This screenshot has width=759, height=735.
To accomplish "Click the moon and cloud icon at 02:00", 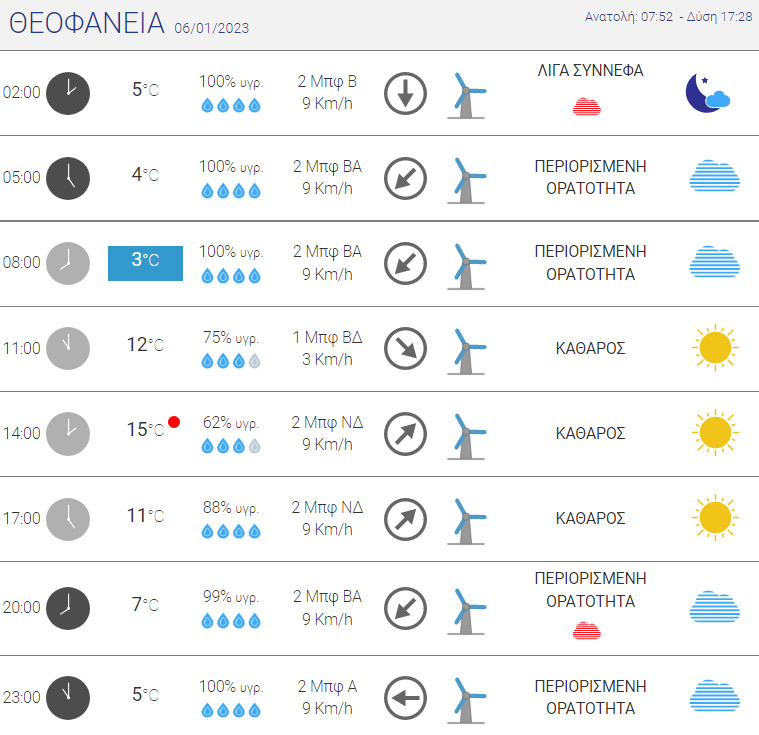I will click(x=708, y=93).
